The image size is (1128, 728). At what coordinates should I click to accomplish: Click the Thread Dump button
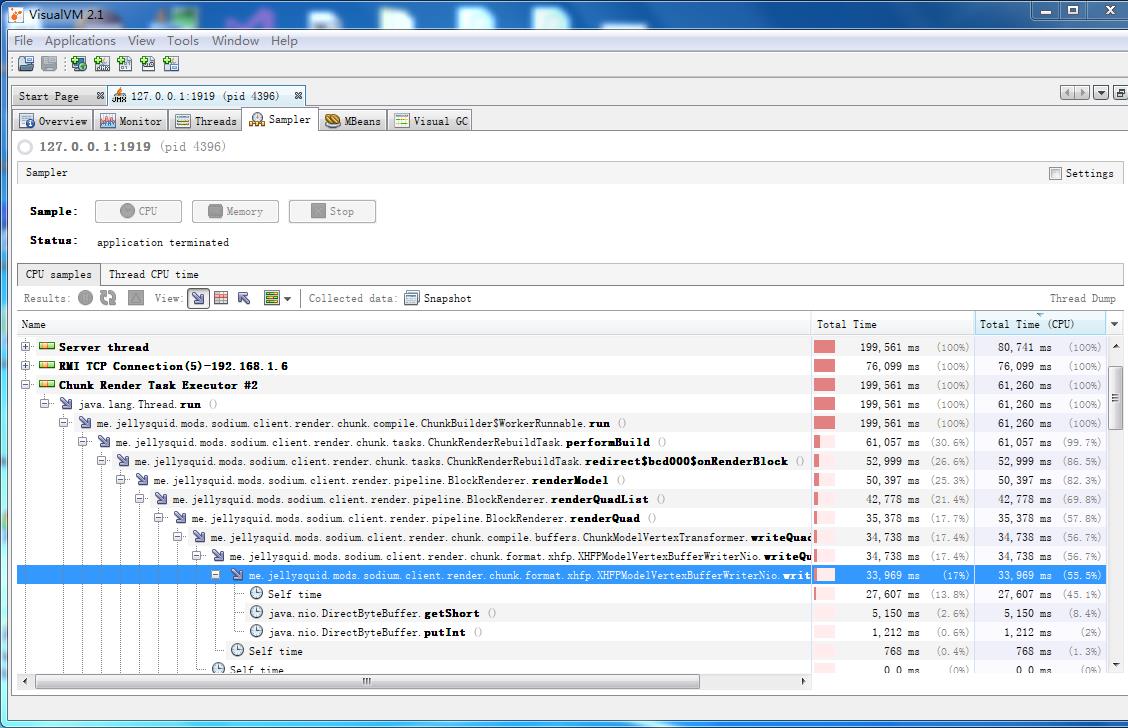[1083, 298]
